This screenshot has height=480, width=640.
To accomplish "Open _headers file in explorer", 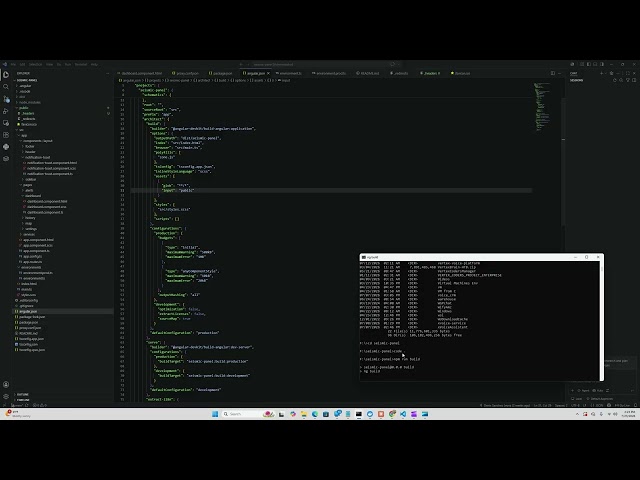I will point(27,113).
